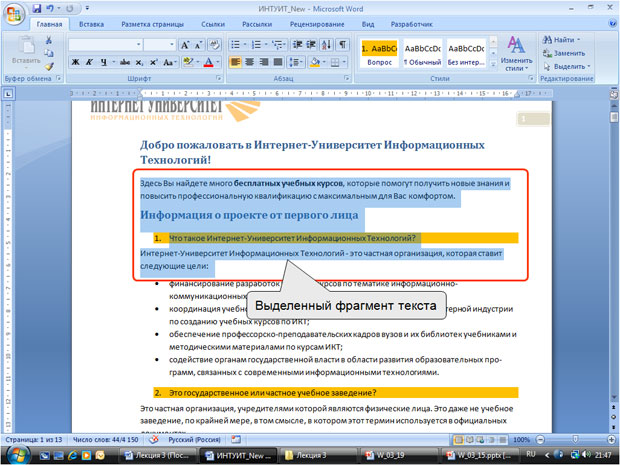The image size is (620, 465).
Task: Increase font size with grow font icon
Action: 186,45
